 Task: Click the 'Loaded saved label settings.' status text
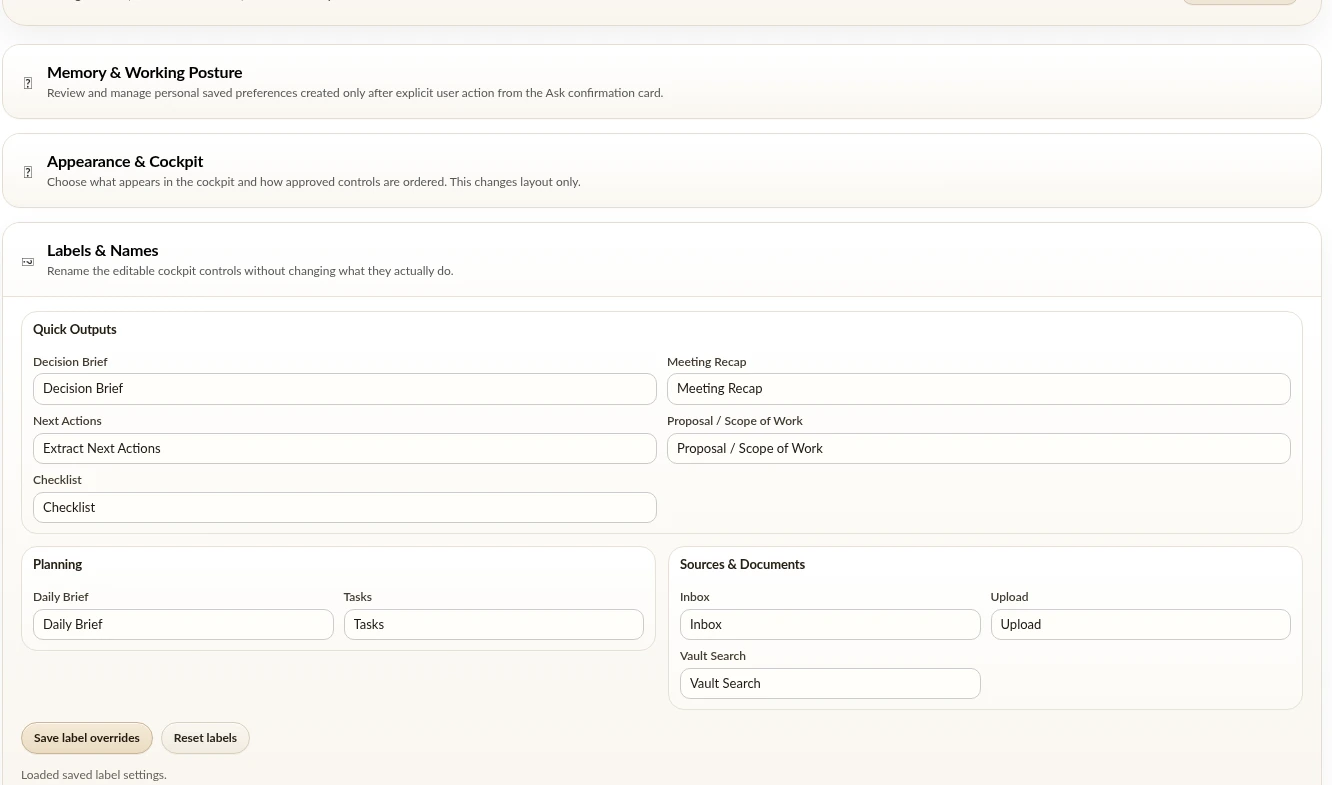(94, 775)
